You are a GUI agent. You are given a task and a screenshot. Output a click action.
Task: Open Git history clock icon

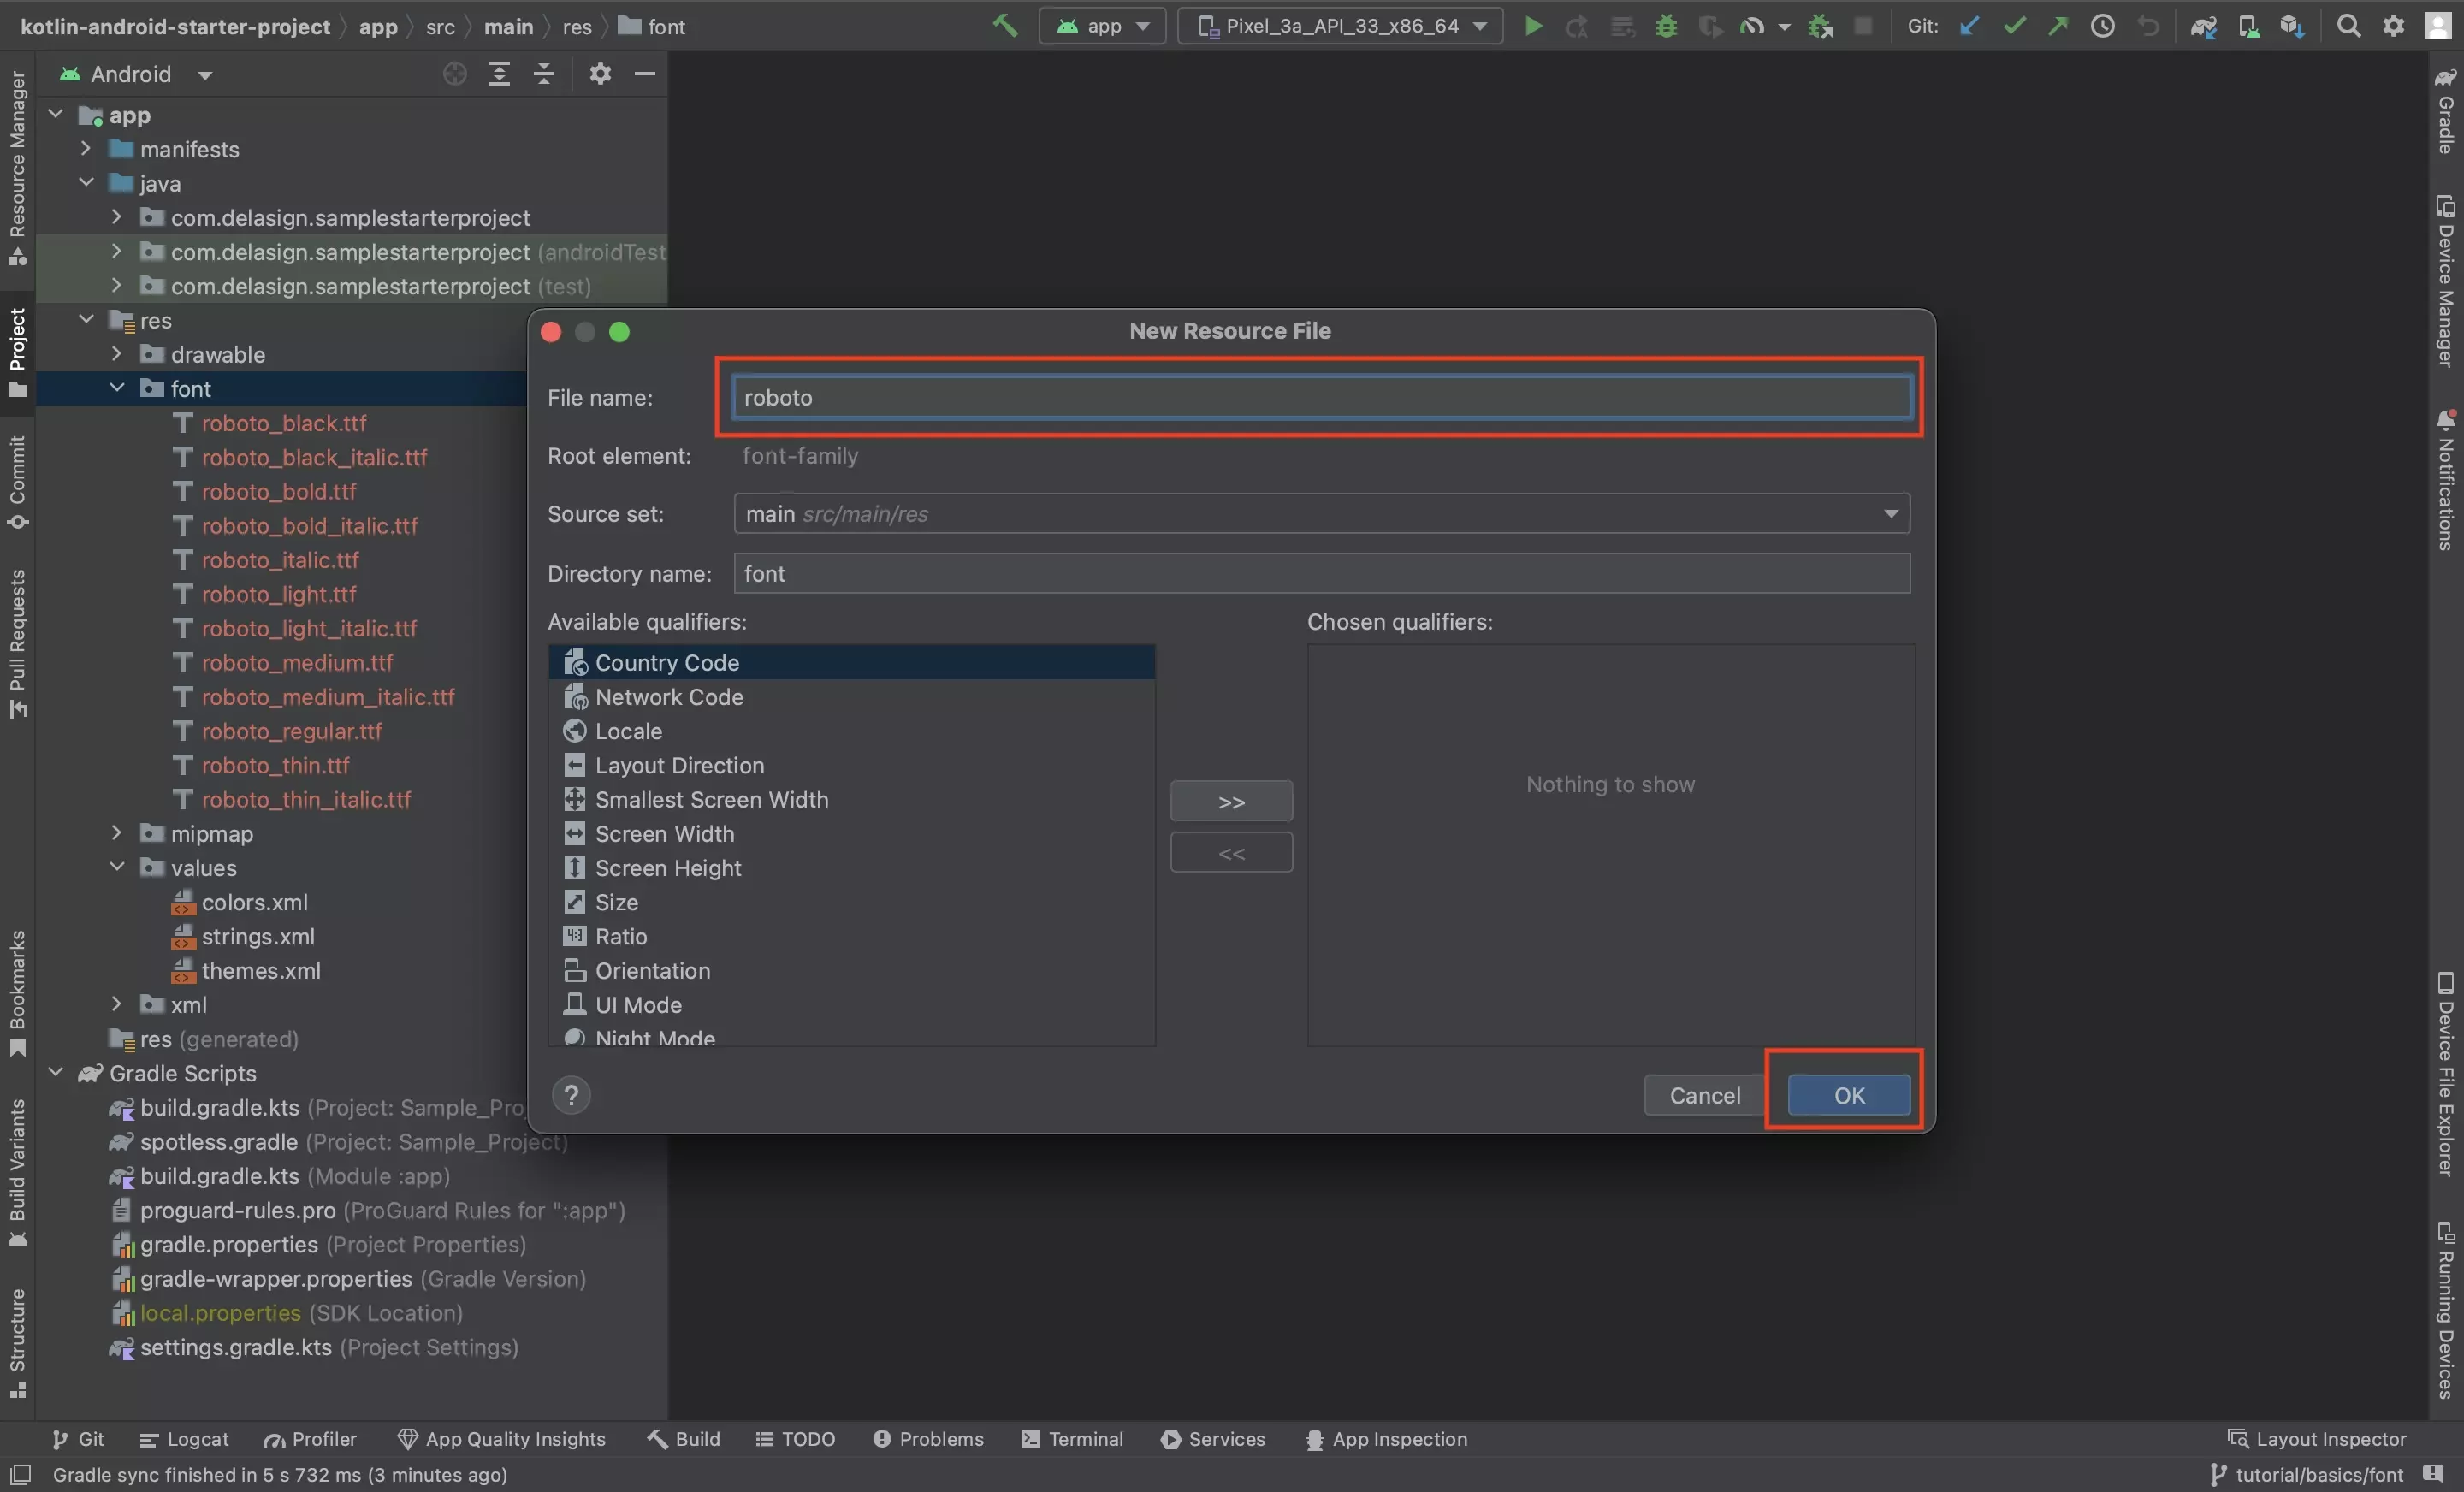tap(2103, 26)
